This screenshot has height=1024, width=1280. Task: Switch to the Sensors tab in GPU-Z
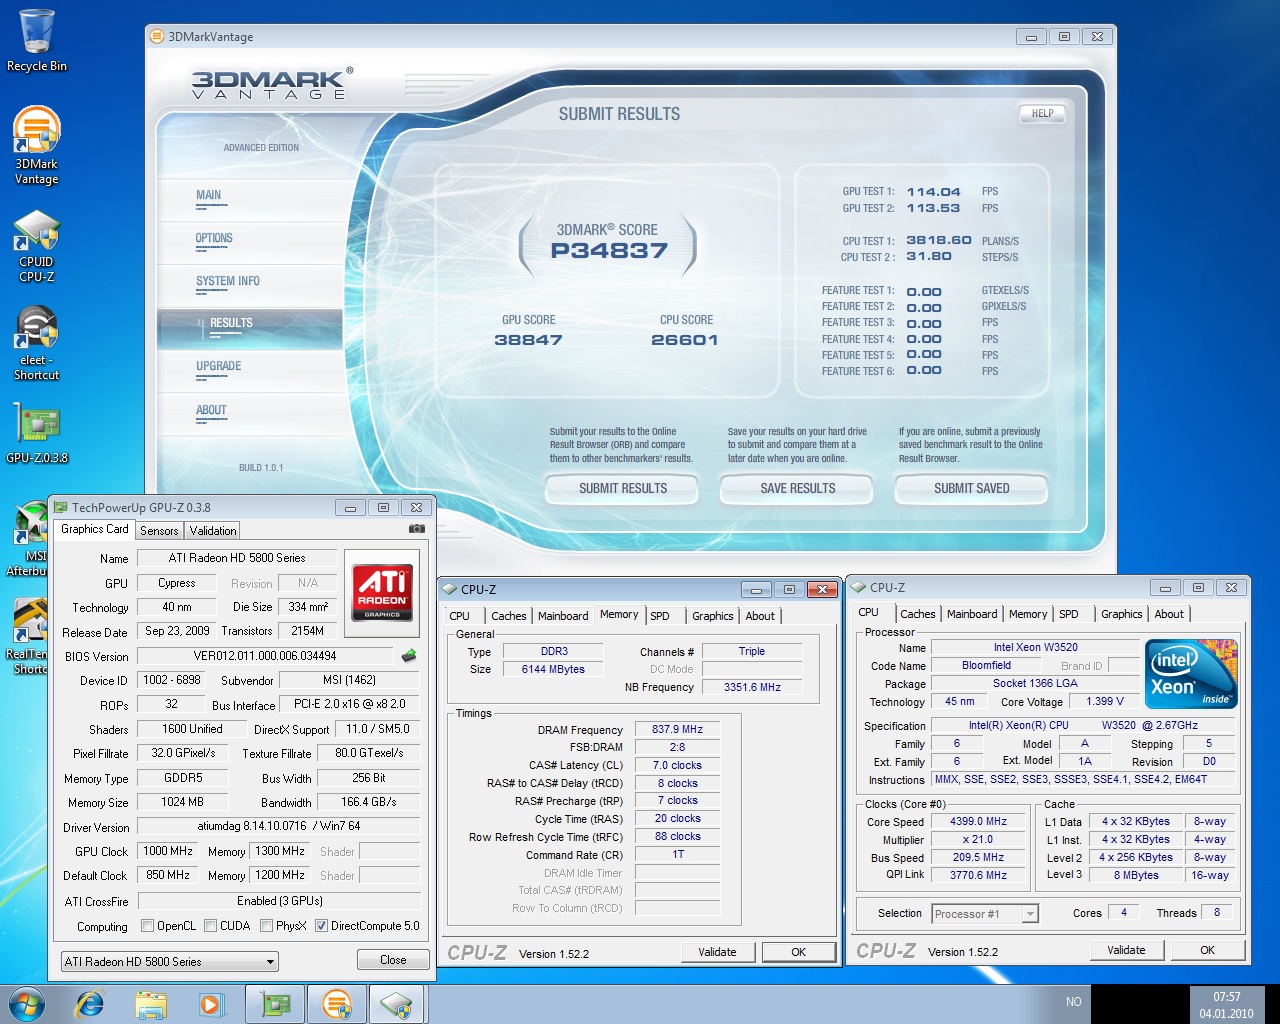(x=159, y=531)
